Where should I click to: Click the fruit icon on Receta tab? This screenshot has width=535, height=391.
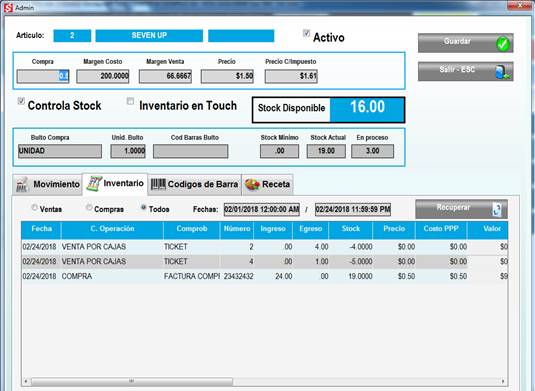pos(252,185)
